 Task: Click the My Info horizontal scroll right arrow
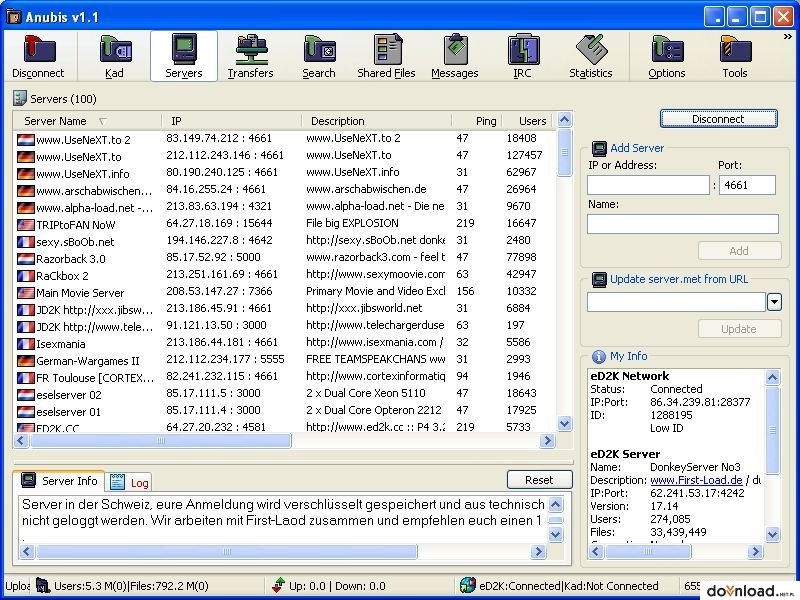755,552
